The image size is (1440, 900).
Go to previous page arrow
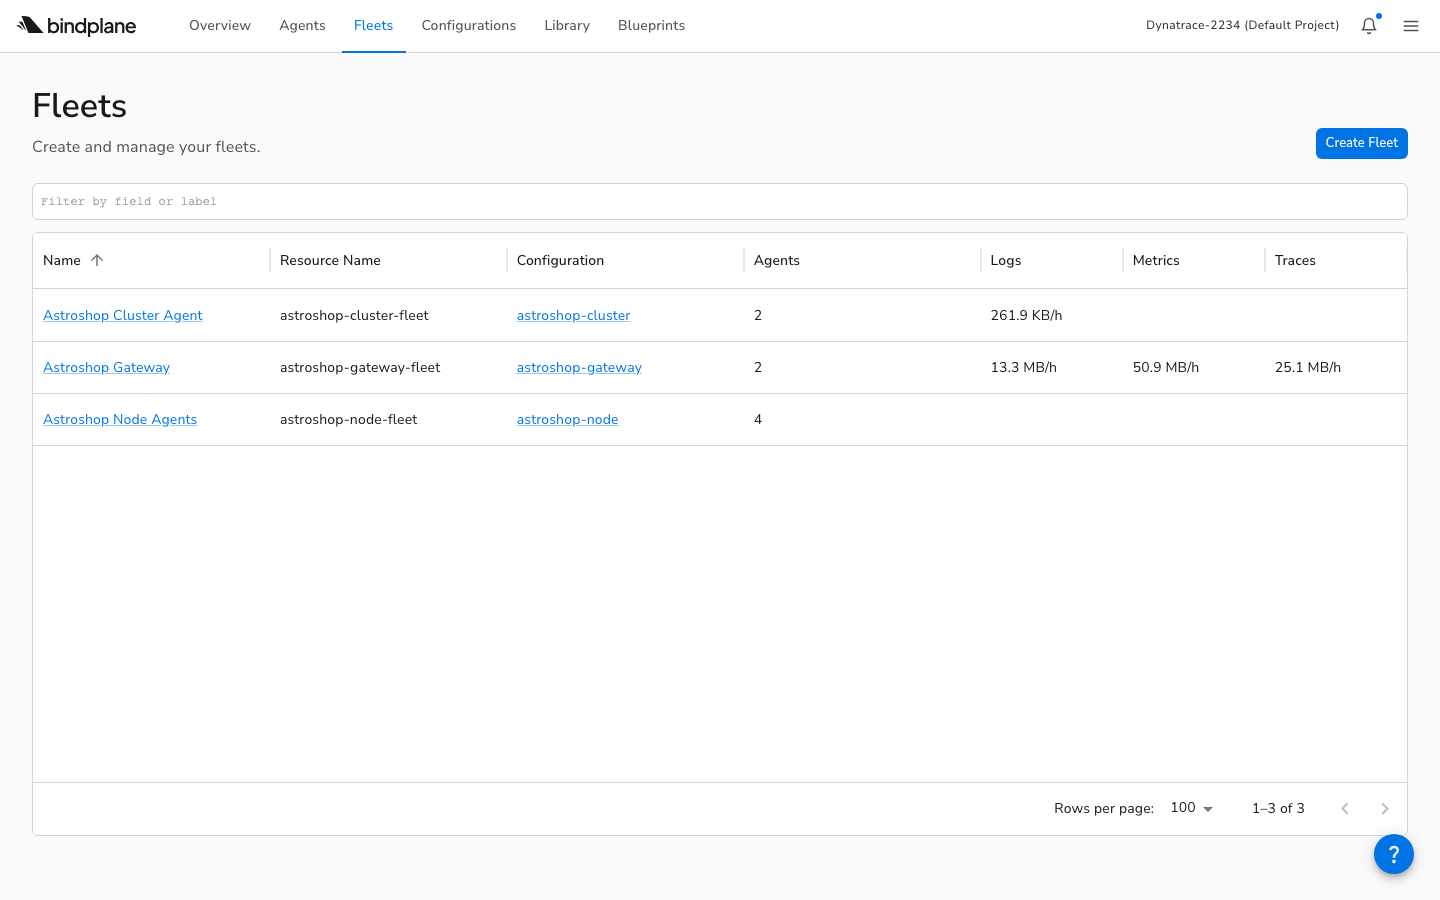tap(1345, 808)
